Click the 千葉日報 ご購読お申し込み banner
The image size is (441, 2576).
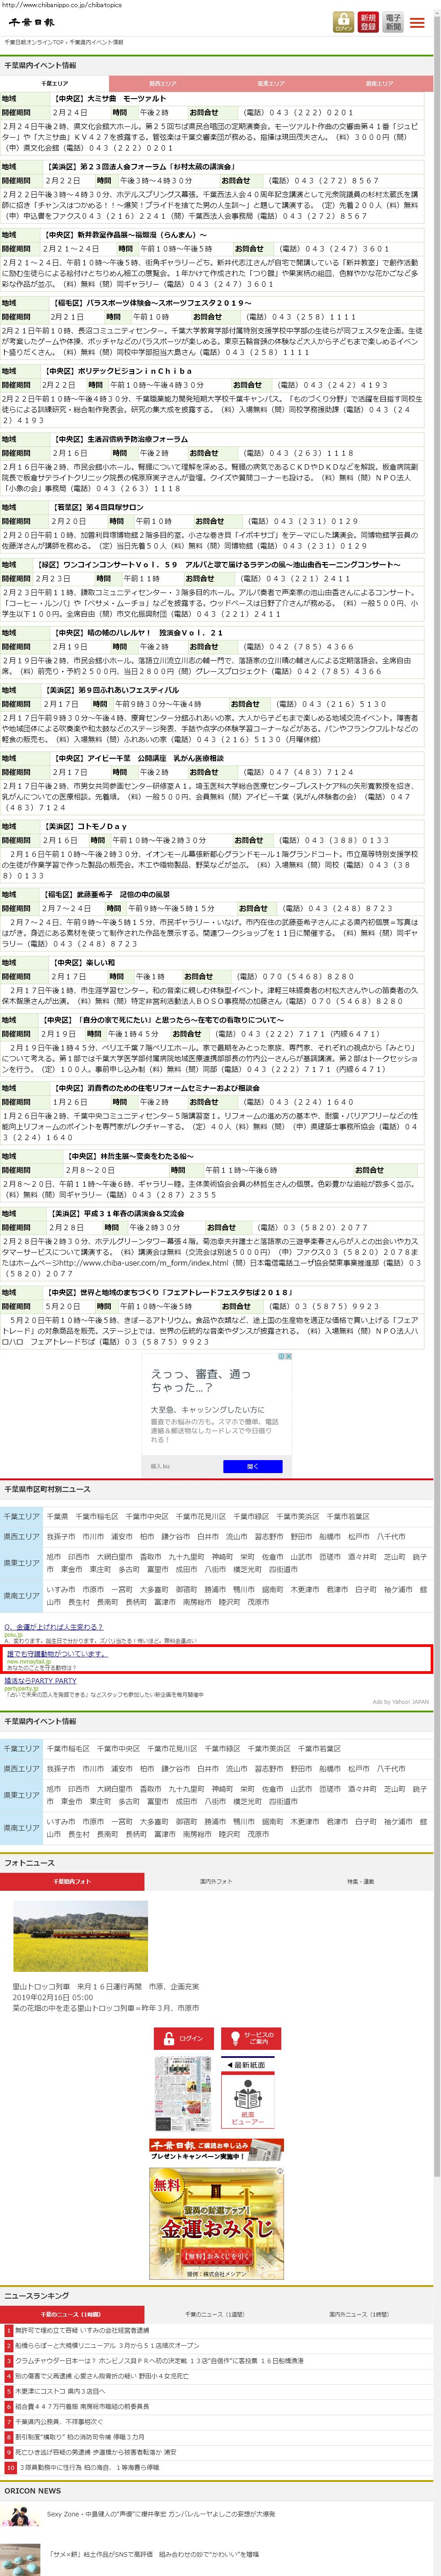(x=217, y=2150)
